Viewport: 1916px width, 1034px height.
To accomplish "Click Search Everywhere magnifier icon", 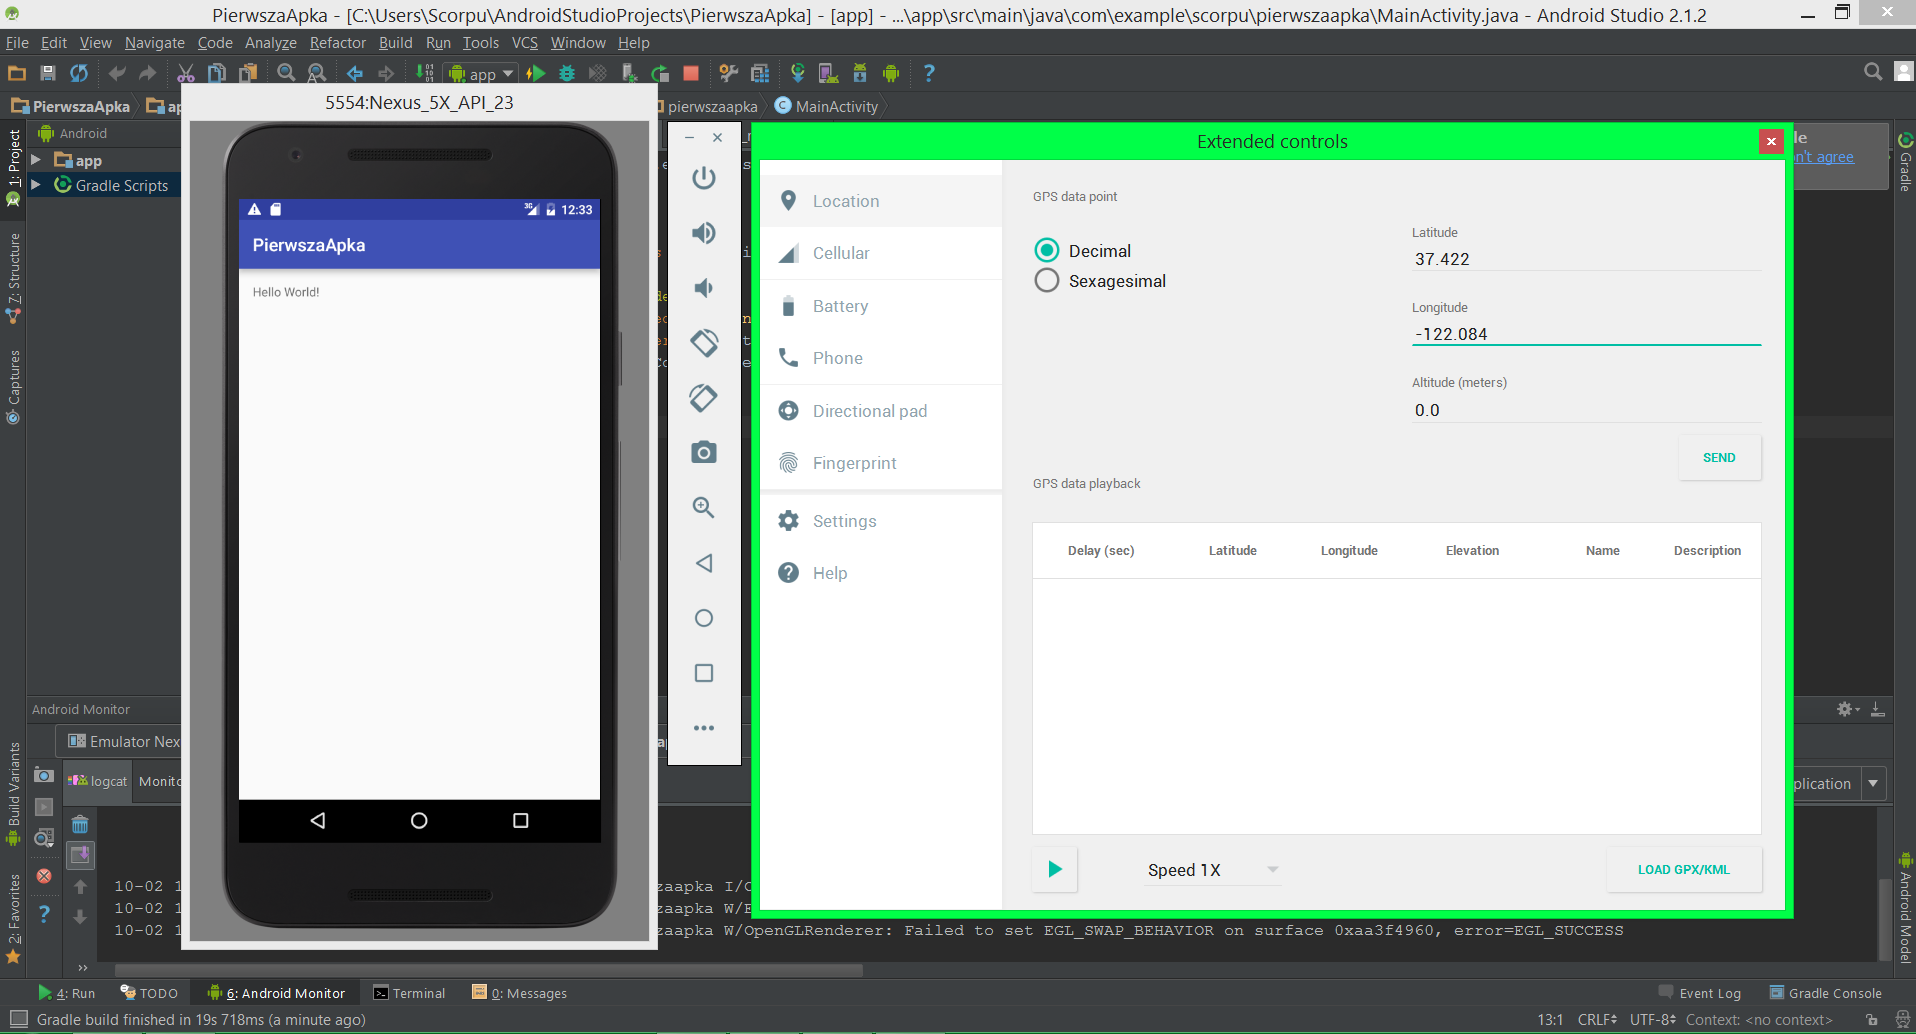I will point(1873,72).
